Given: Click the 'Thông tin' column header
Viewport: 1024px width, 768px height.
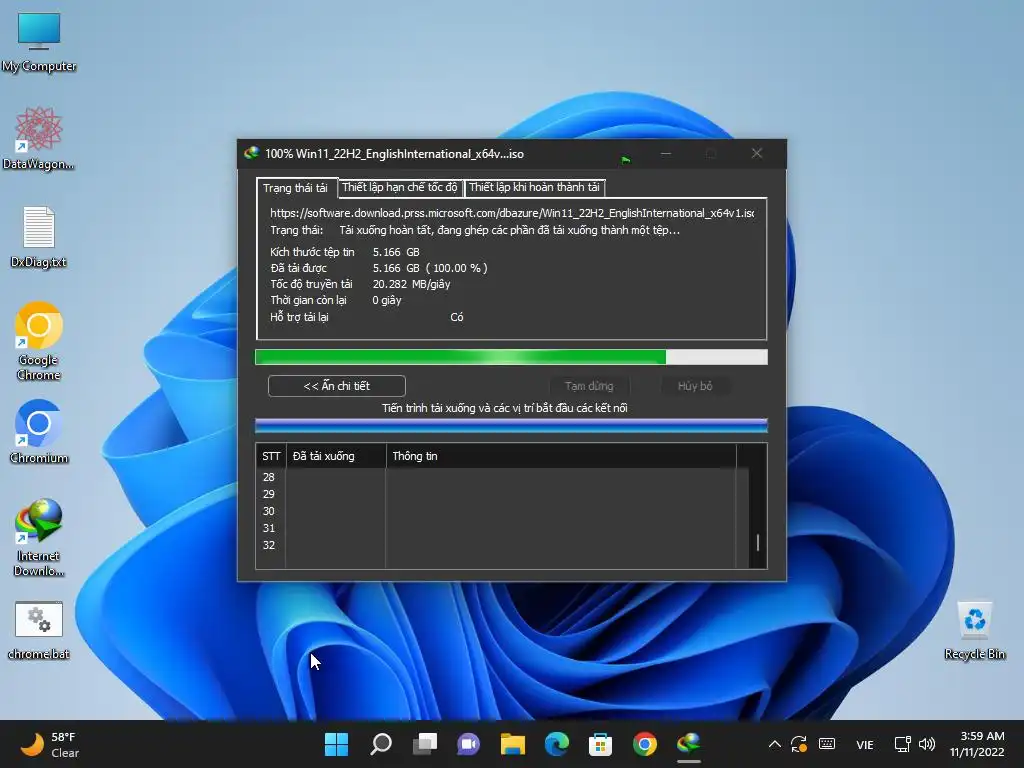Looking at the screenshot, I should point(561,456).
